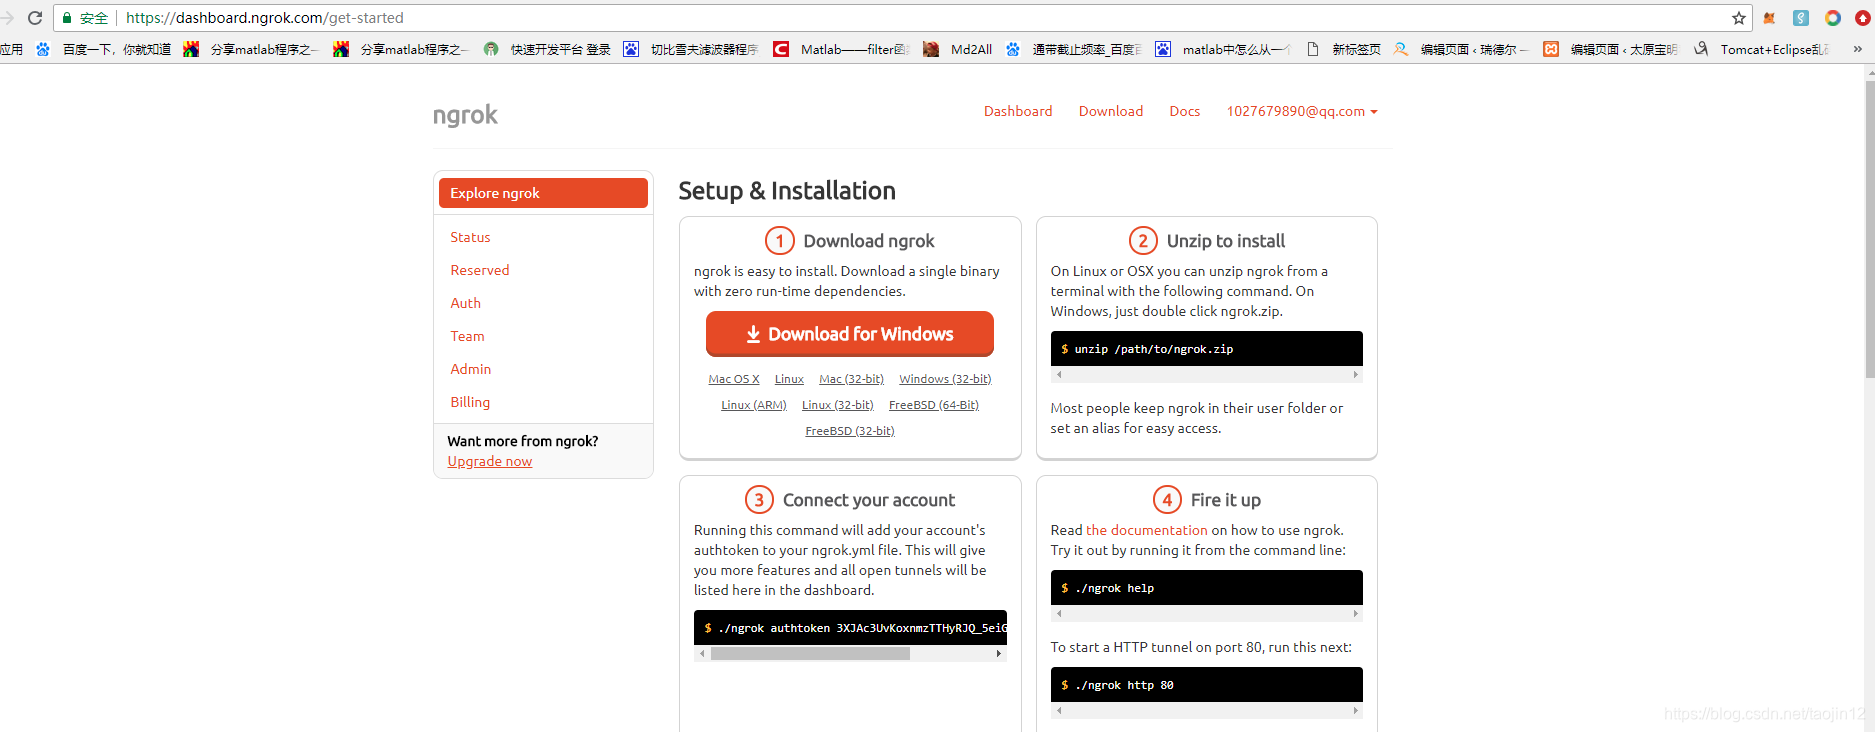Open the Matlab——filter bookmark
The height and width of the screenshot is (732, 1875).
[841, 49]
